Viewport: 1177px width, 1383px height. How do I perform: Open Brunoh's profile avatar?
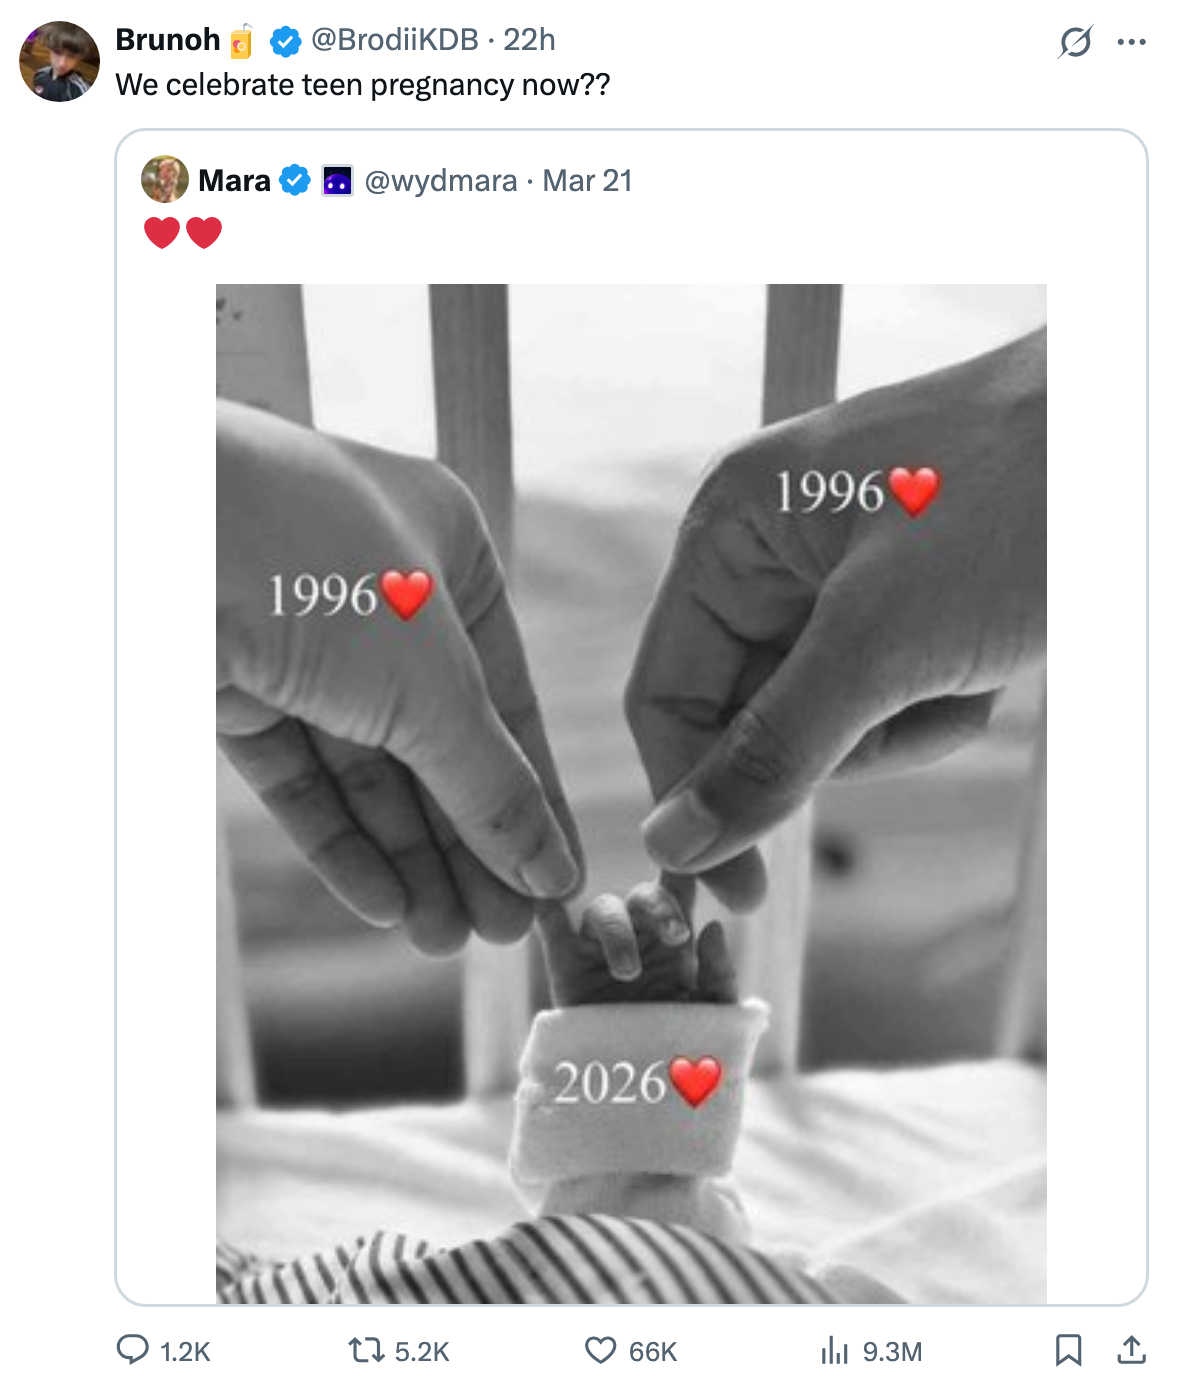coord(60,61)
